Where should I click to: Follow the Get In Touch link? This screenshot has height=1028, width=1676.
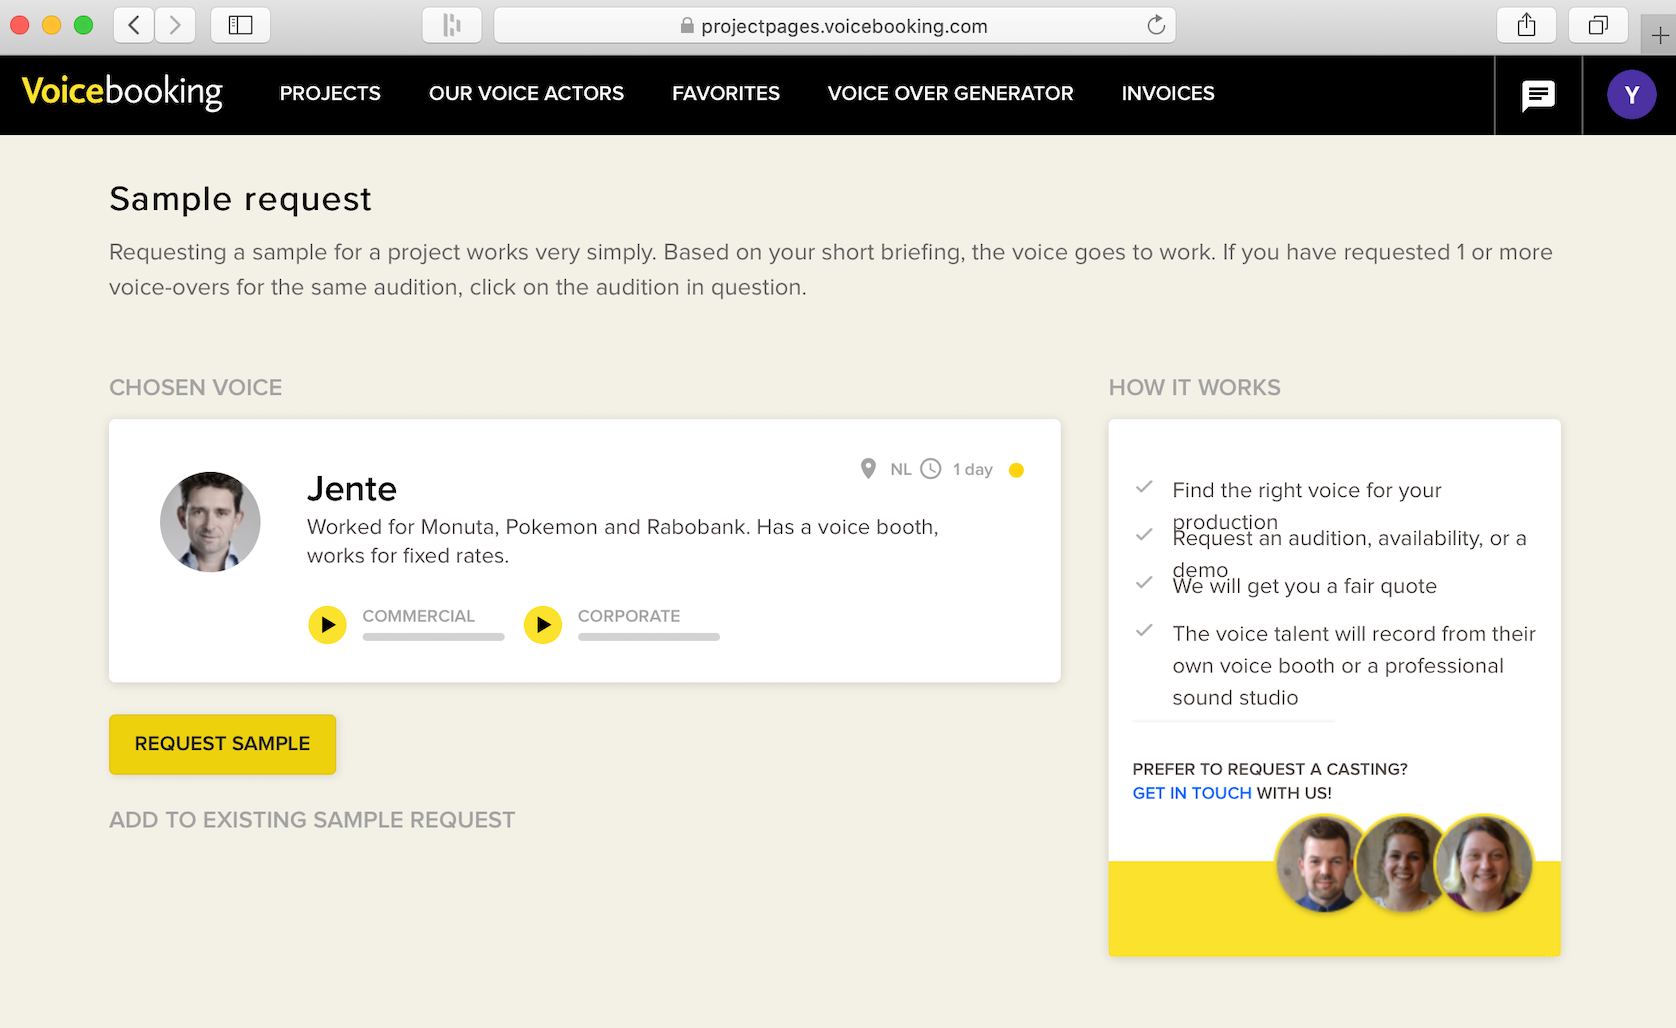point(1191,793)
